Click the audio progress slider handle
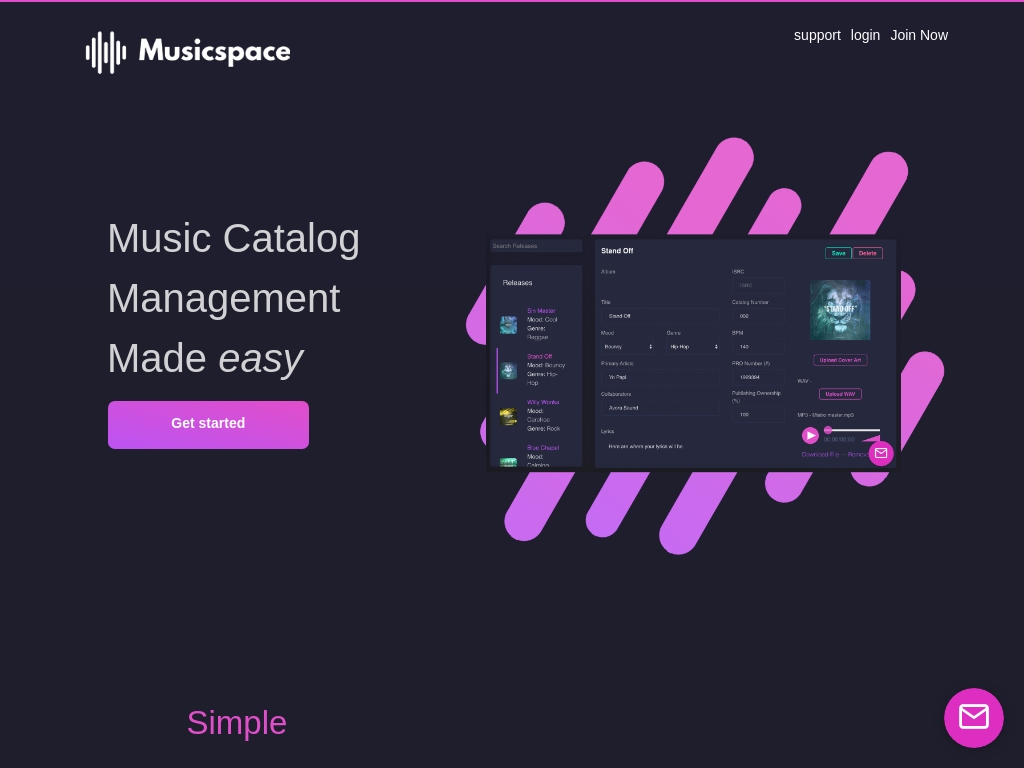Screen dimensions: 1024x768 [828, 430]
